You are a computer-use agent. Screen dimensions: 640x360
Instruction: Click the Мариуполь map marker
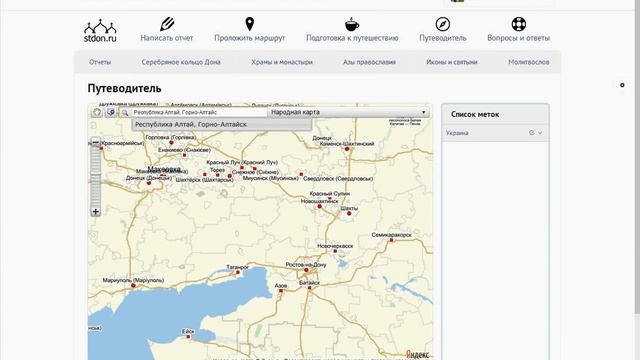point(133,286)
